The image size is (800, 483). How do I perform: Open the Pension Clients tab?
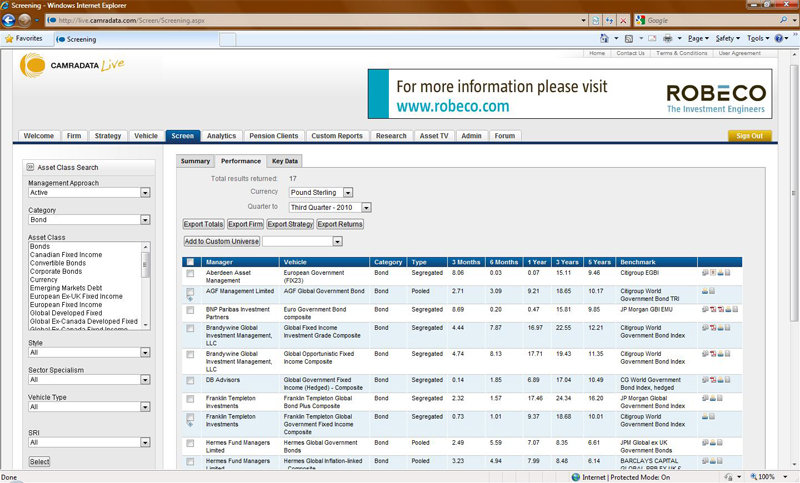tap(274, 136)
